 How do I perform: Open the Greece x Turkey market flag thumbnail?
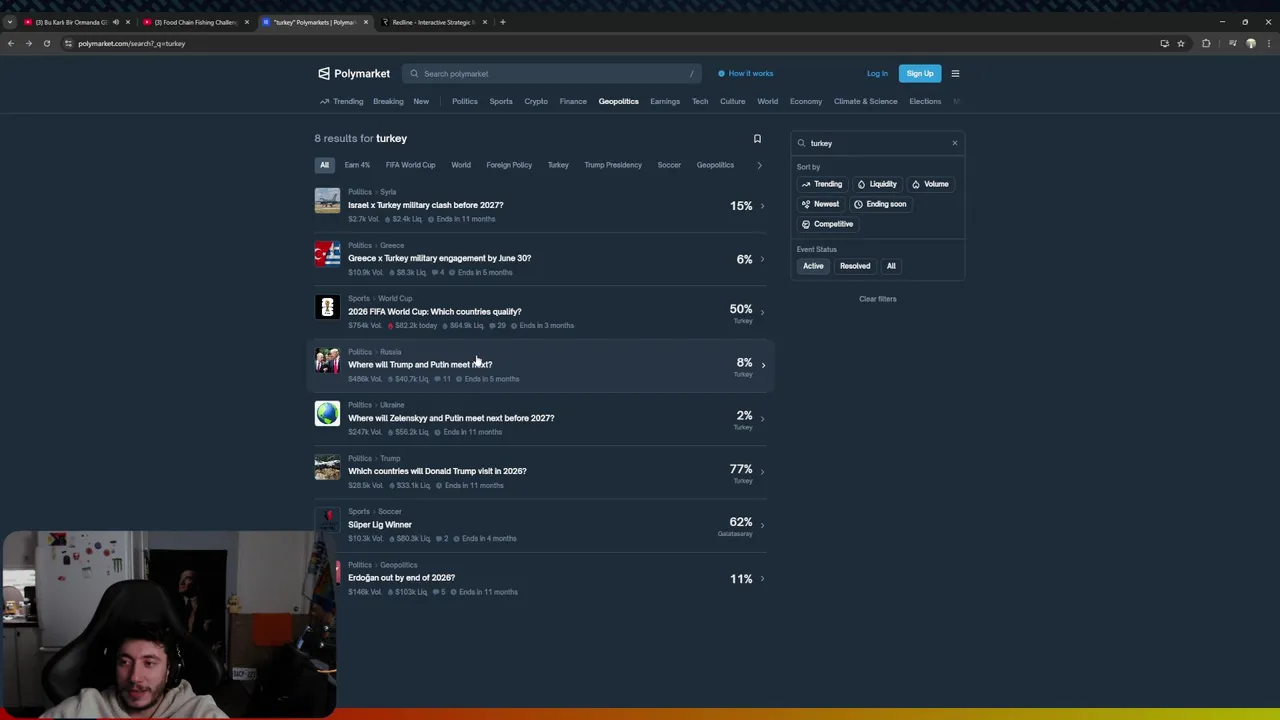tap(327, 254)
